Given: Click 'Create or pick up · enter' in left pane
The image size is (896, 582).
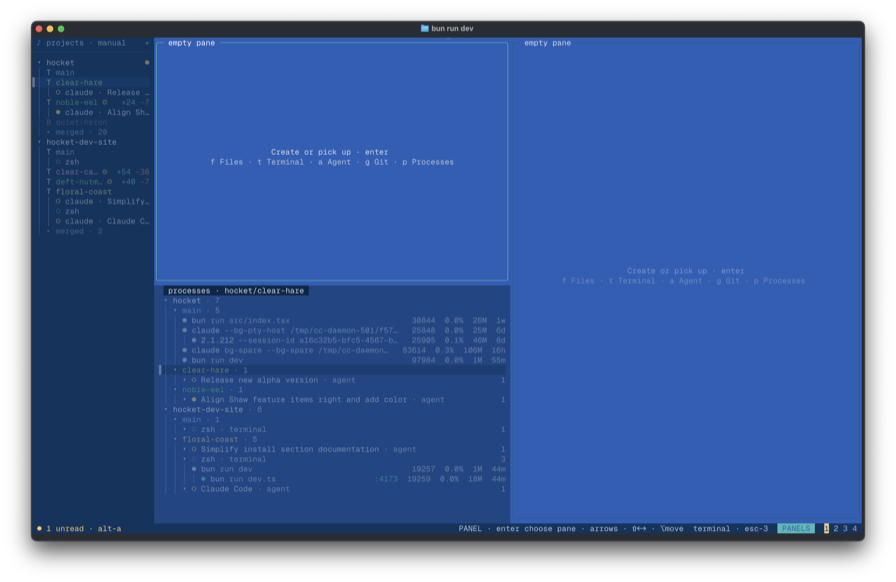Looking at the screenshot, I should 330,152.
